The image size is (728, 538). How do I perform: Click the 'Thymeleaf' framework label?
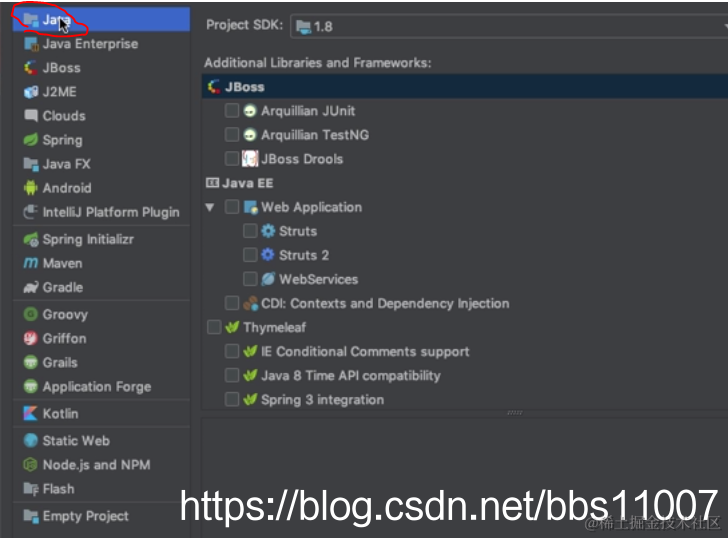(274, 327)
